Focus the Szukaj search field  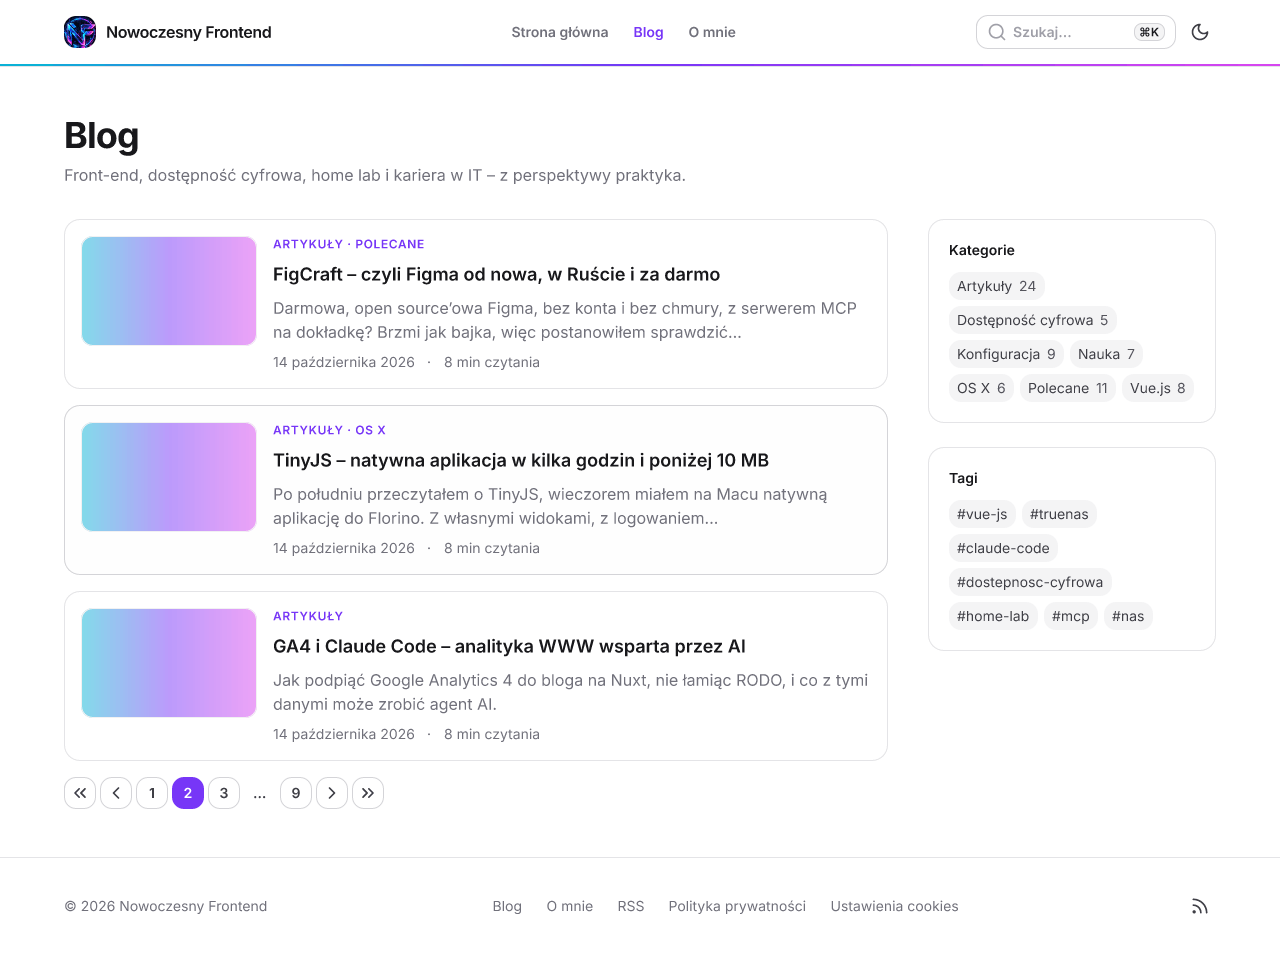(1076, 32)
